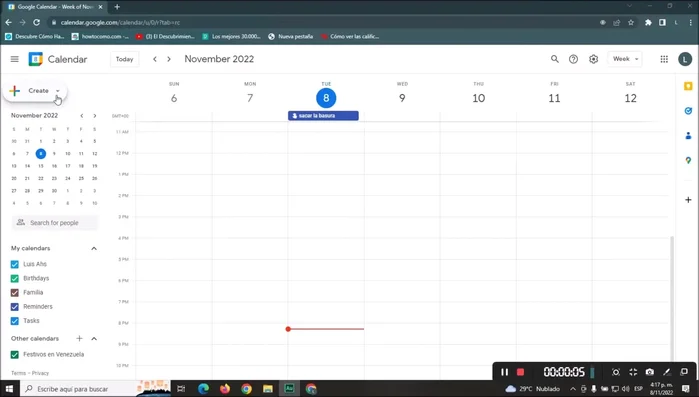Stop the screen recording

point(520,372)
